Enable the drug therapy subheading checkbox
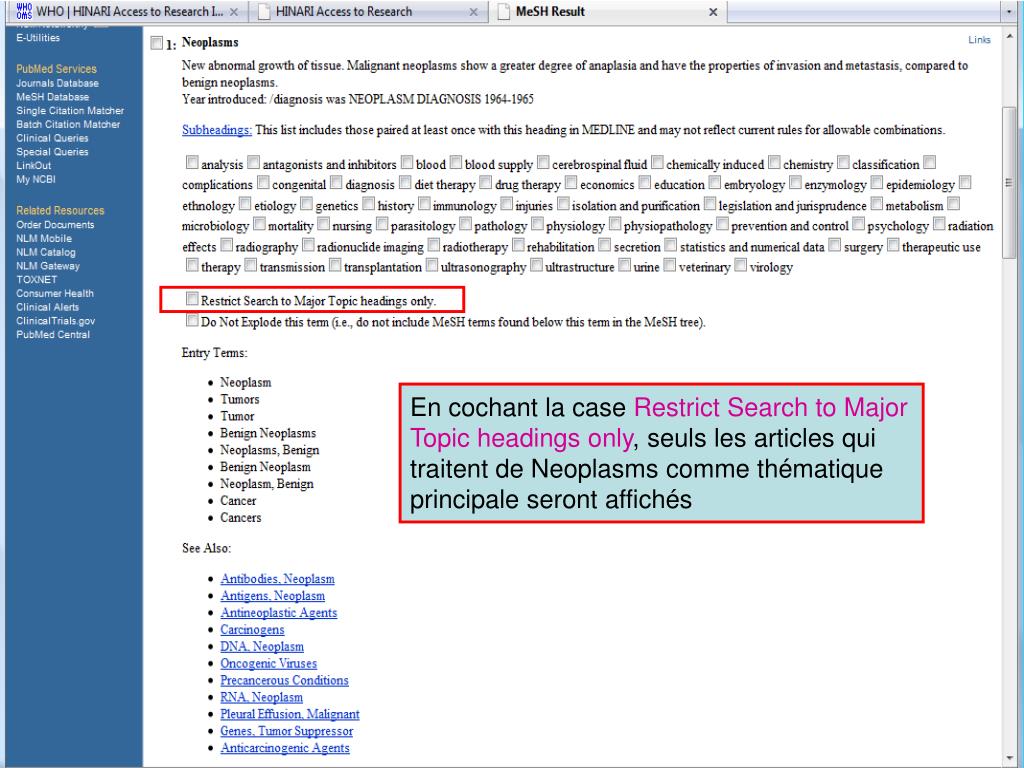 tap(485, 182)
